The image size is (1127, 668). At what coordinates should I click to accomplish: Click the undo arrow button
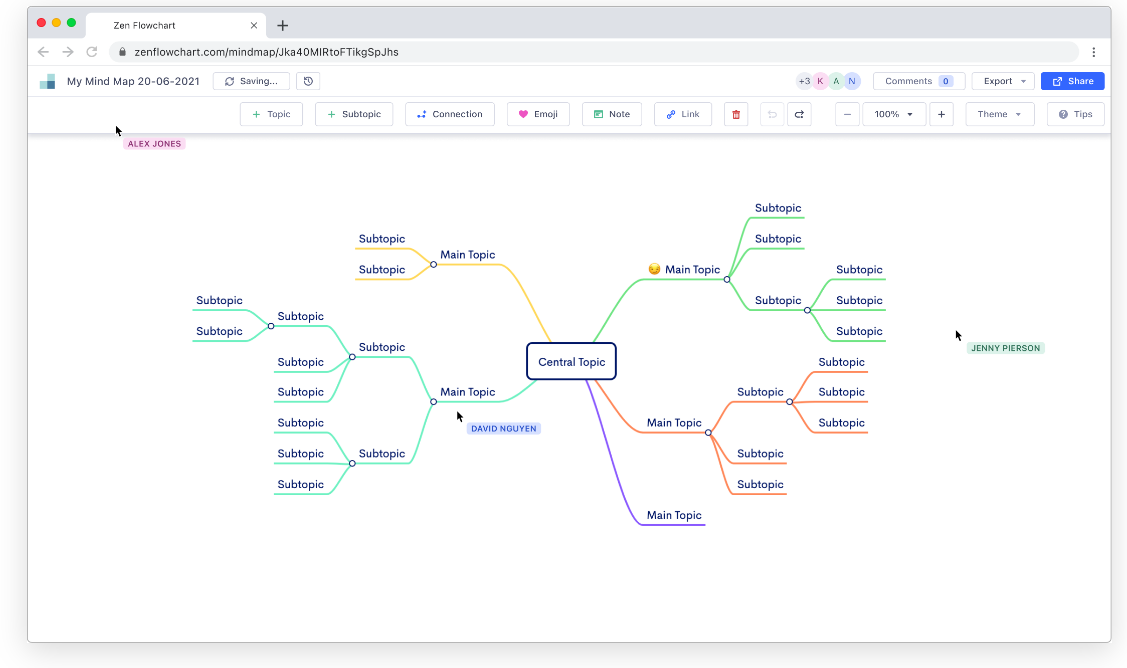772,114
